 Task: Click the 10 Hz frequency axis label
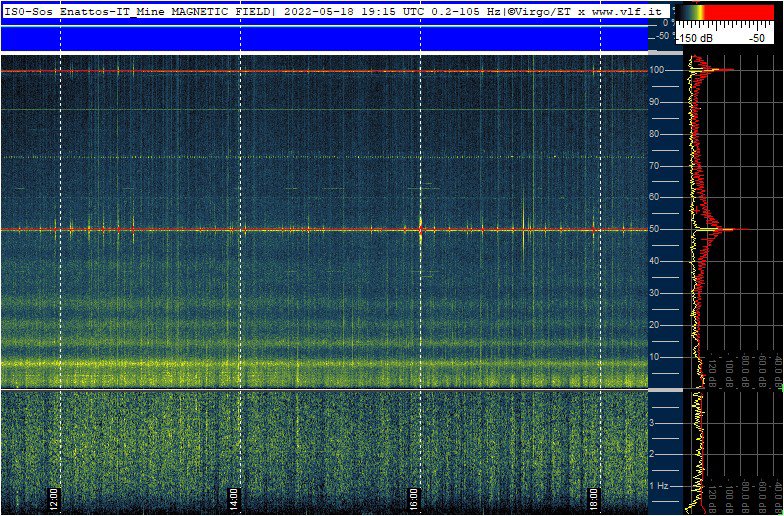click(x=659, y=357)
